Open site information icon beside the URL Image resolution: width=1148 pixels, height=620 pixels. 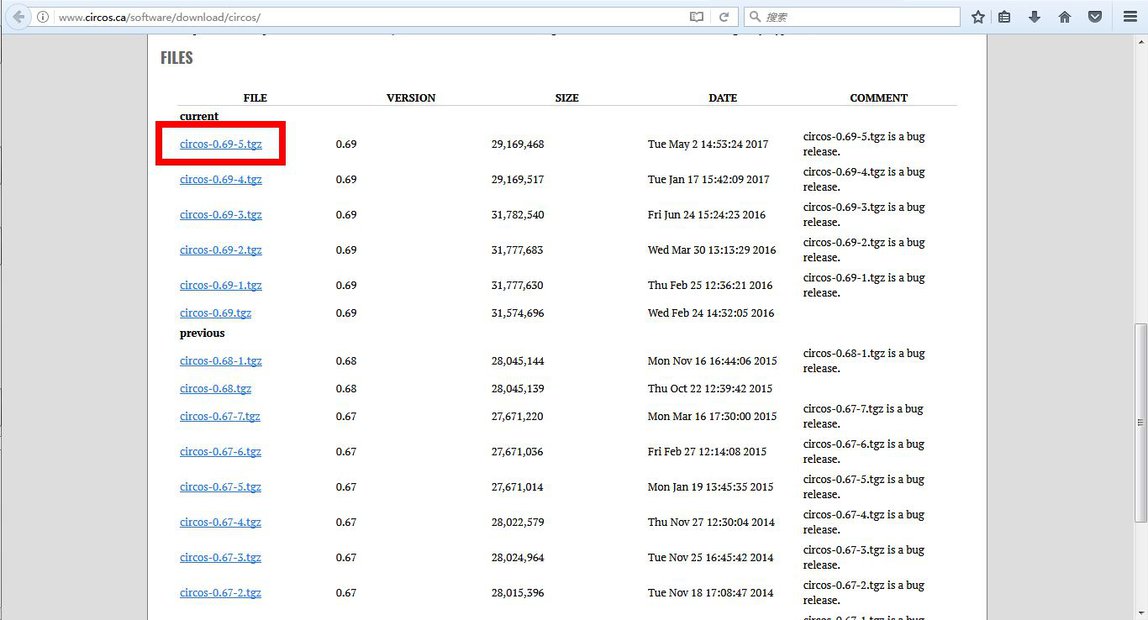[x=43, y=17]
